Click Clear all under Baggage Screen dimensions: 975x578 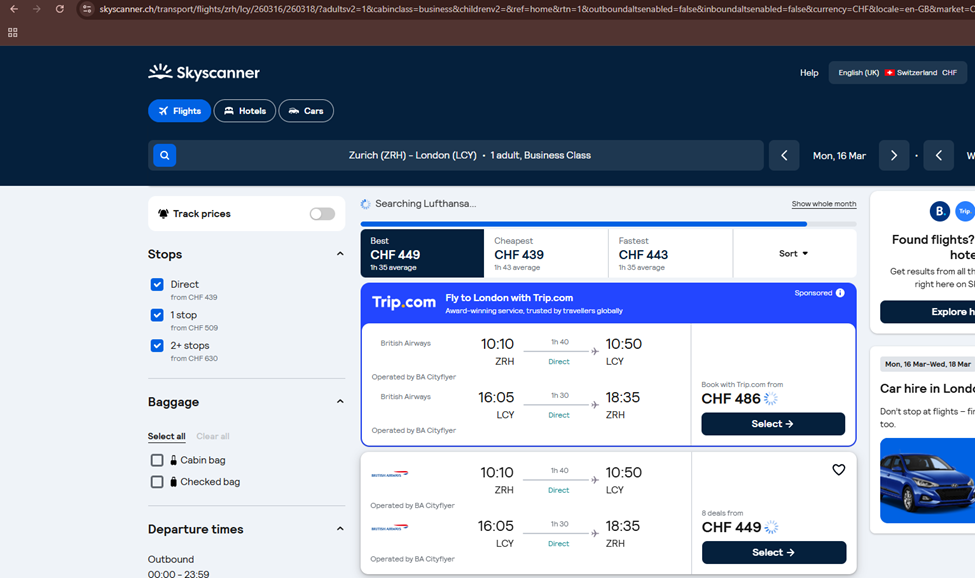pos(213,436)
